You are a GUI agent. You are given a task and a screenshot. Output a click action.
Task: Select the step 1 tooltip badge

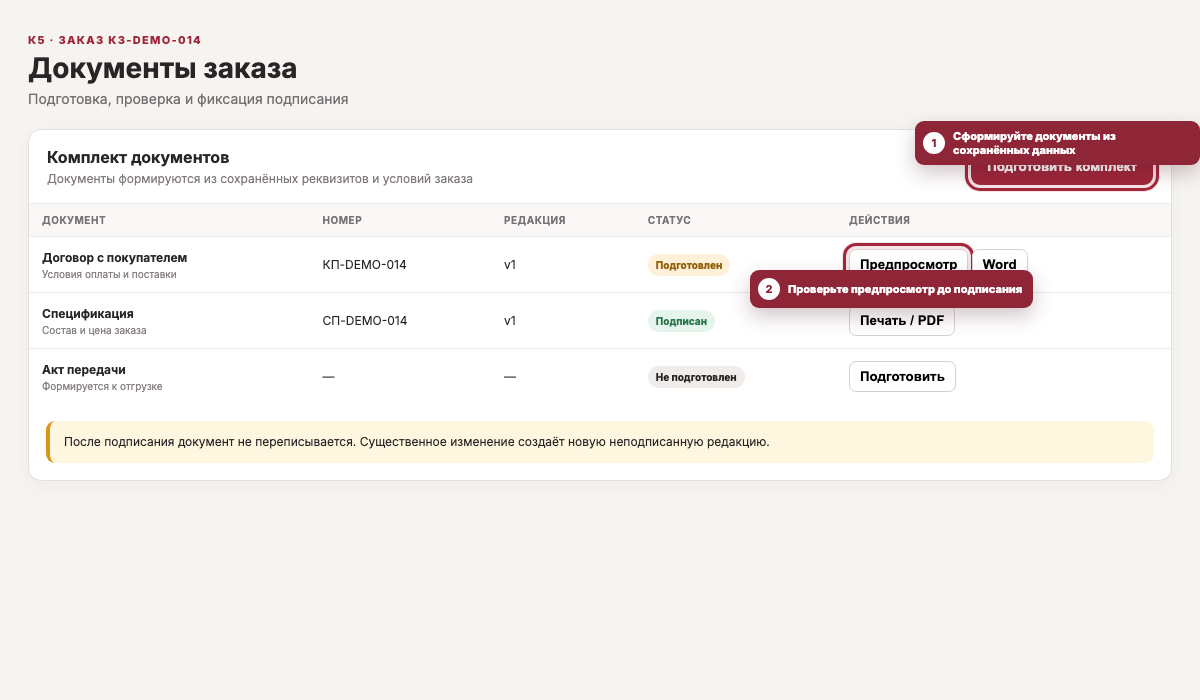point(934,143)
